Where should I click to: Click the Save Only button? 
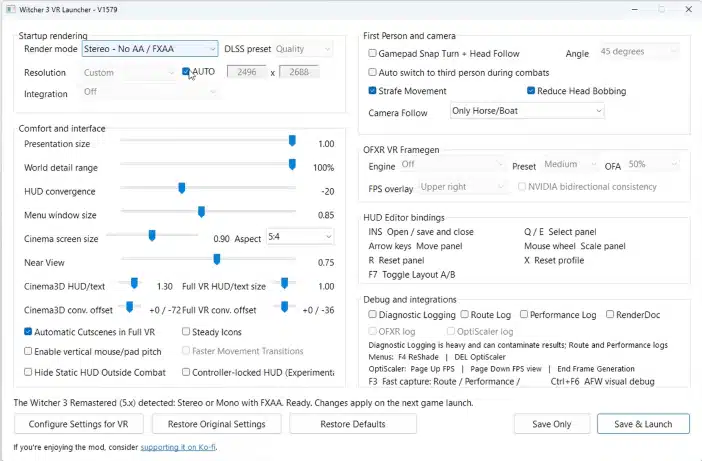[x=552, y=424]
